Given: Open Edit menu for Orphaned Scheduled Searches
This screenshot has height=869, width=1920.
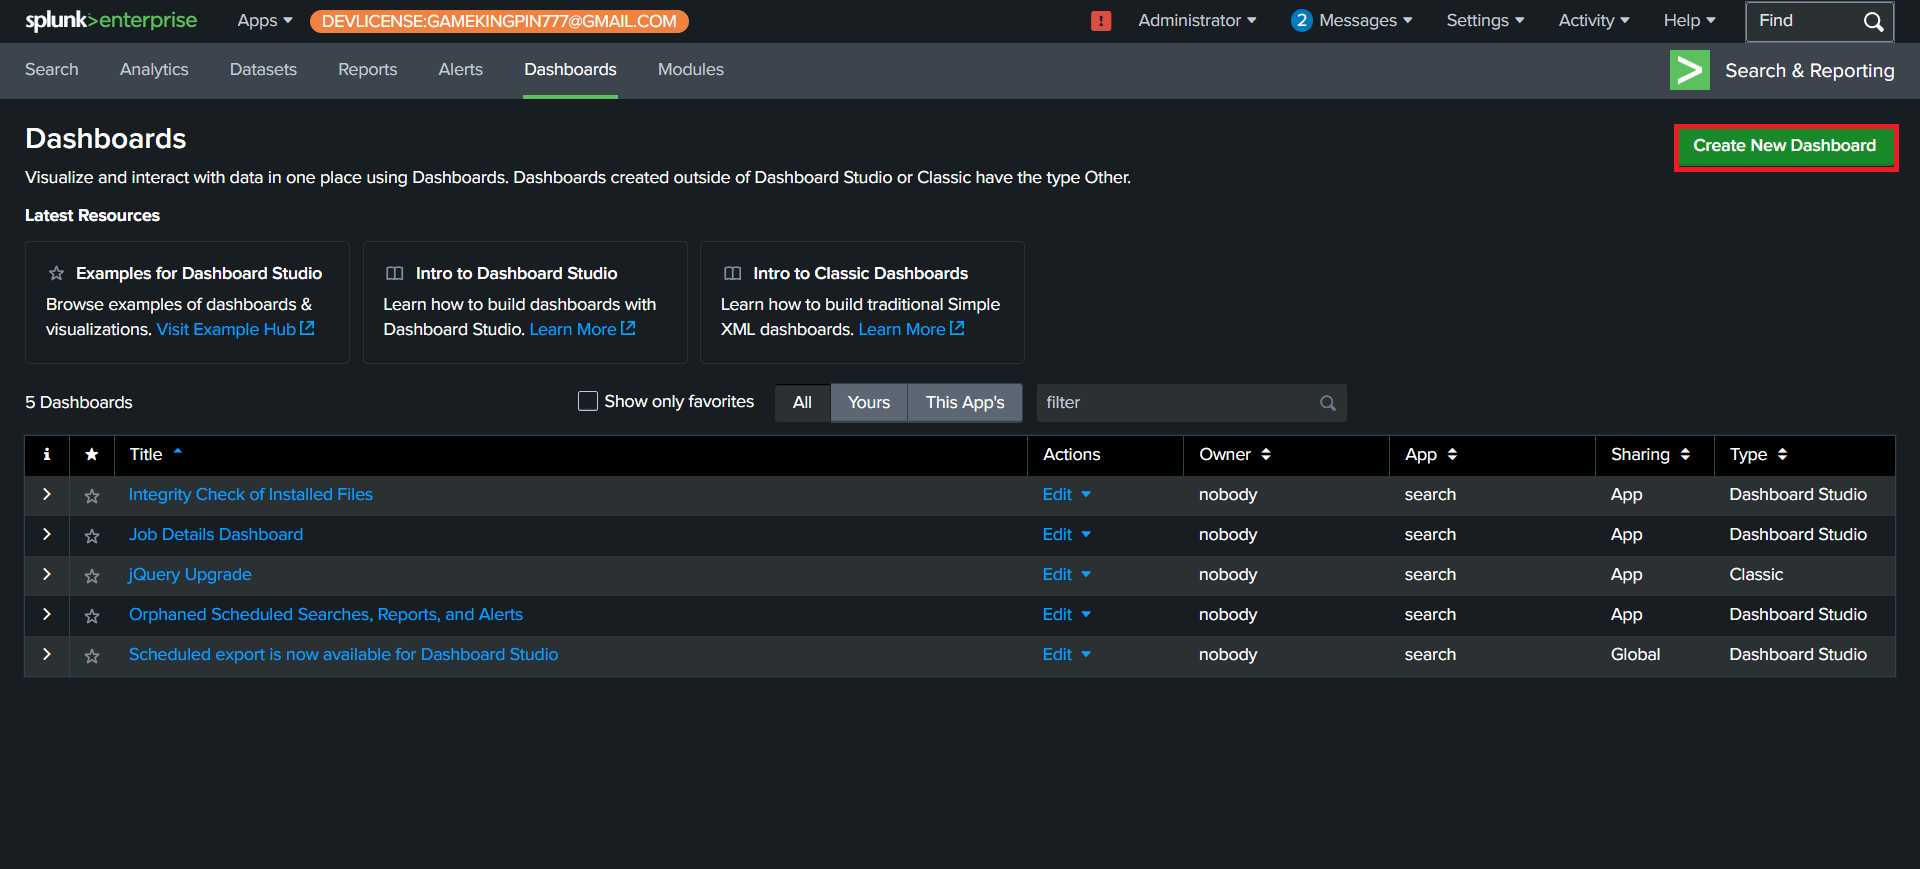Looking at the screenshot, I should 1066,614.
